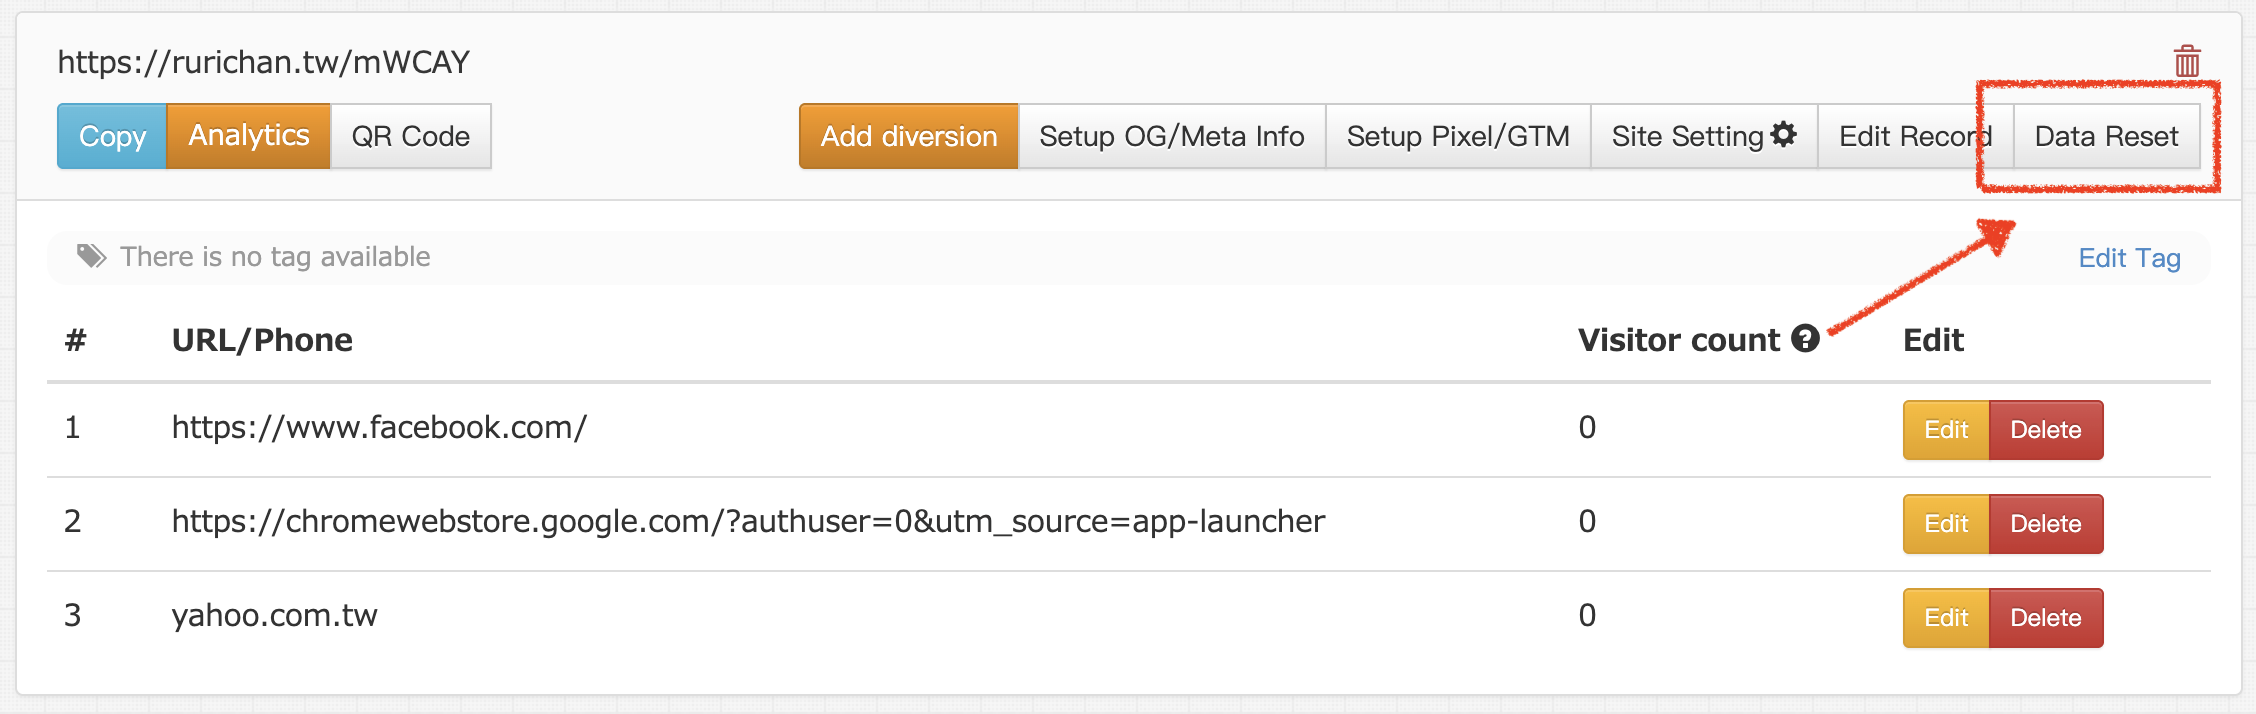Image resolution: width=2256 pixels, height=714 pixels.
Task: Delete the yahoo.com.tw row
Action: (2045, 618)
